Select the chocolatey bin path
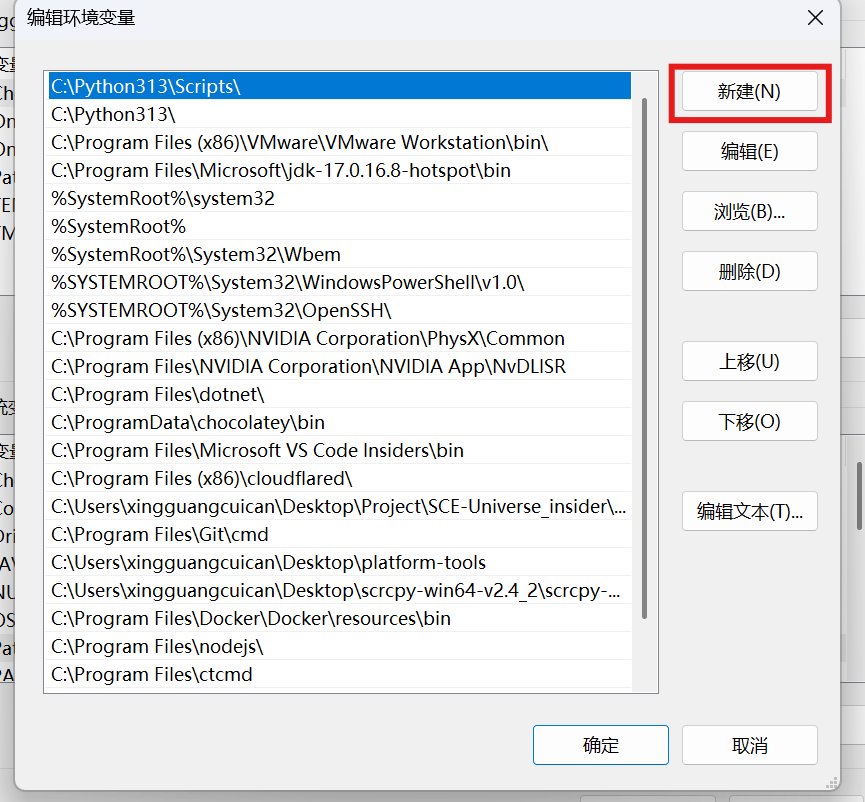865x802 pixels. [188, 423]
